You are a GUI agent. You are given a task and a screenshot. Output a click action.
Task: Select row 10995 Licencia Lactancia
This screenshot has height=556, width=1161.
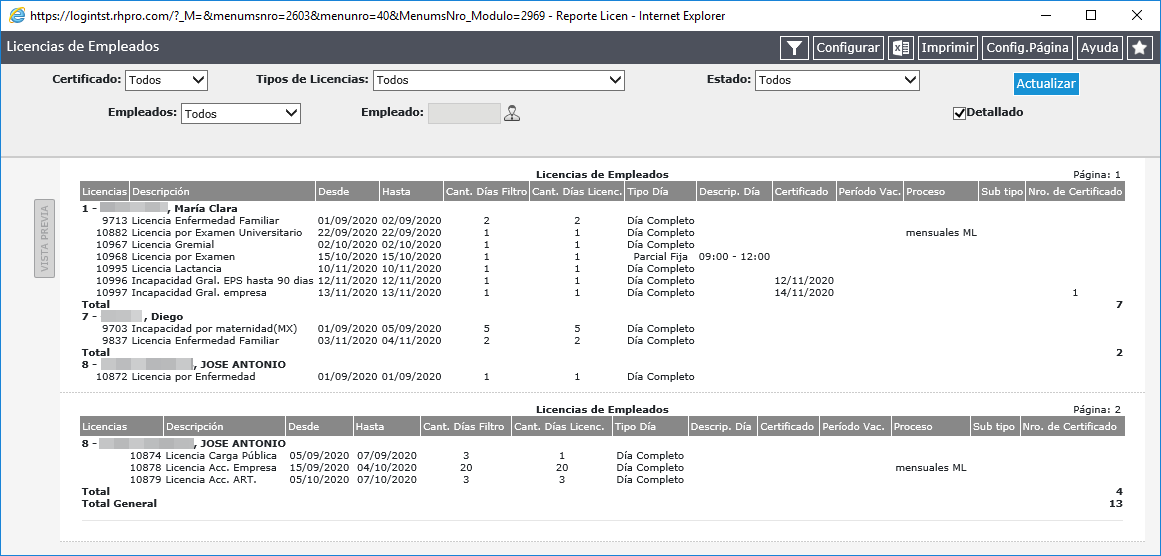(602, 269)
